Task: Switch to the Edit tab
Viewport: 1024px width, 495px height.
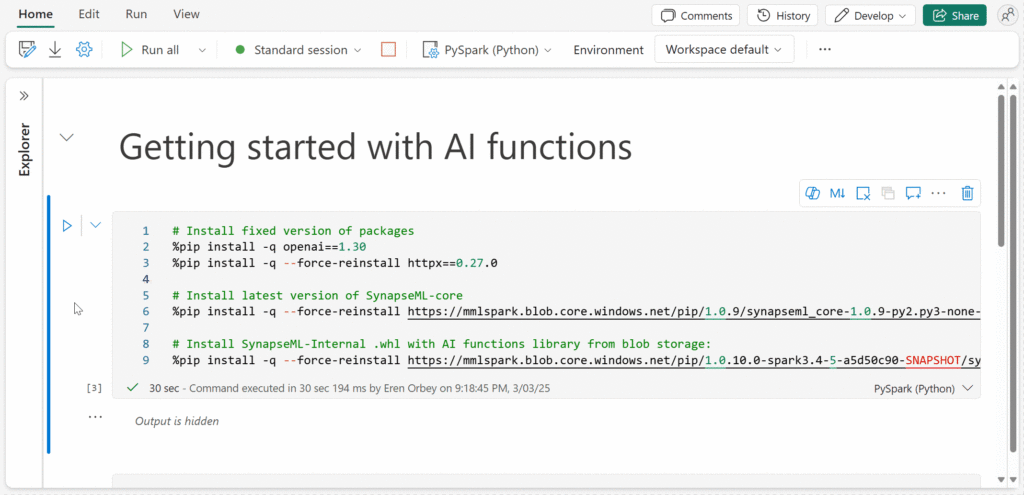Action: pyautogui.click(x=89, y=14)
